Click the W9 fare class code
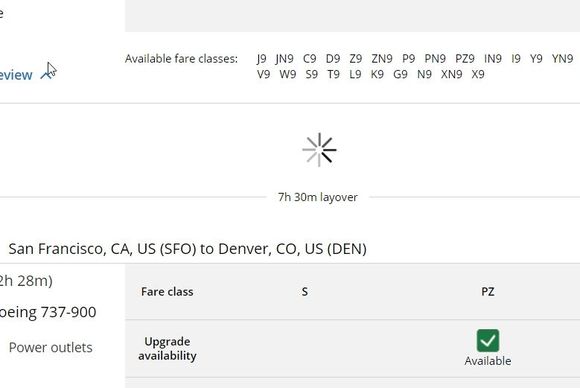Image resolution: width=580 pixels, height=388 pixels. (287, 74)
